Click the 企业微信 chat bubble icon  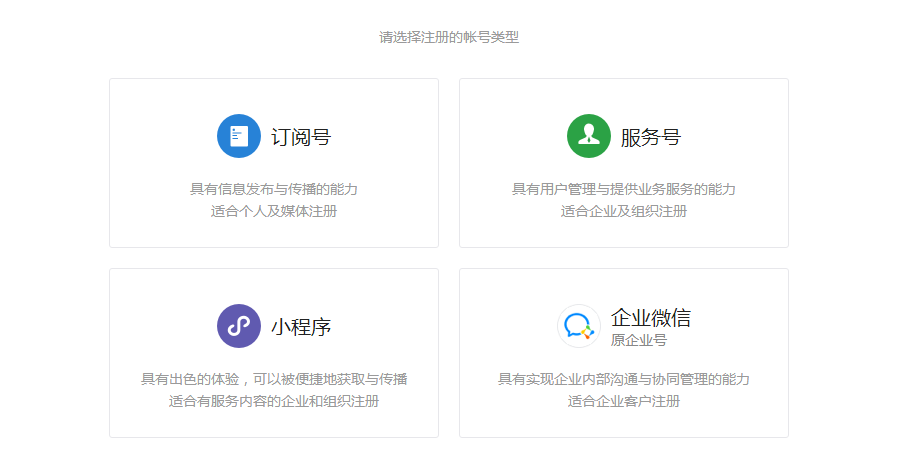pos(579,326)
